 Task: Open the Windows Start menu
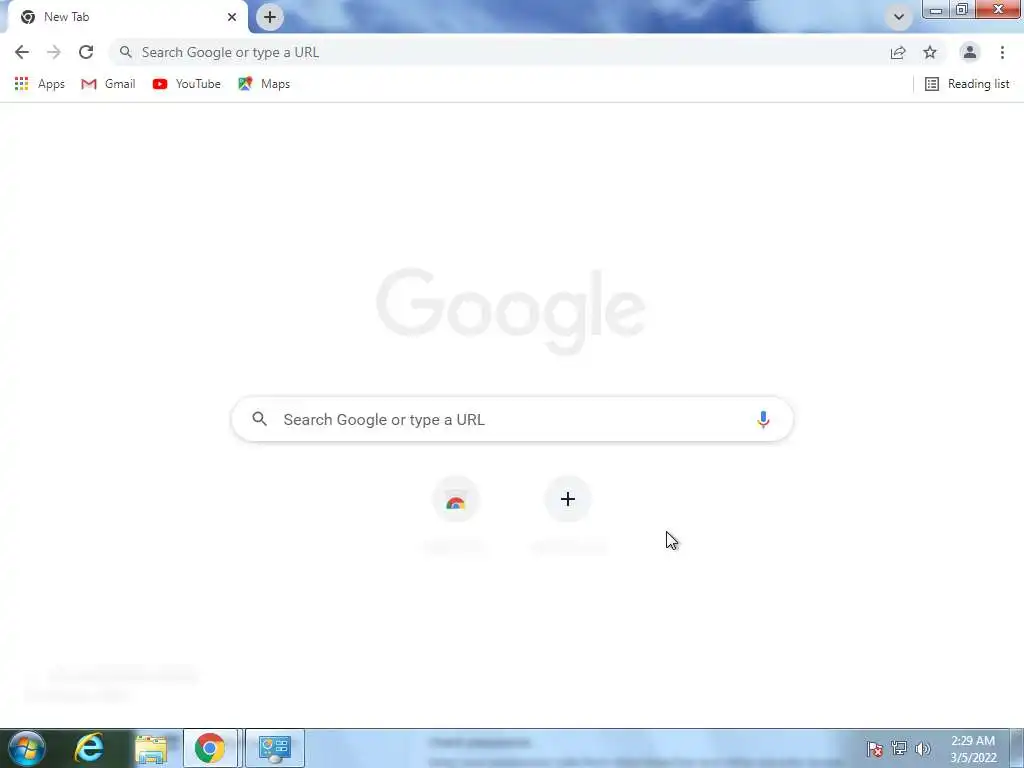(x=26, y=748)
